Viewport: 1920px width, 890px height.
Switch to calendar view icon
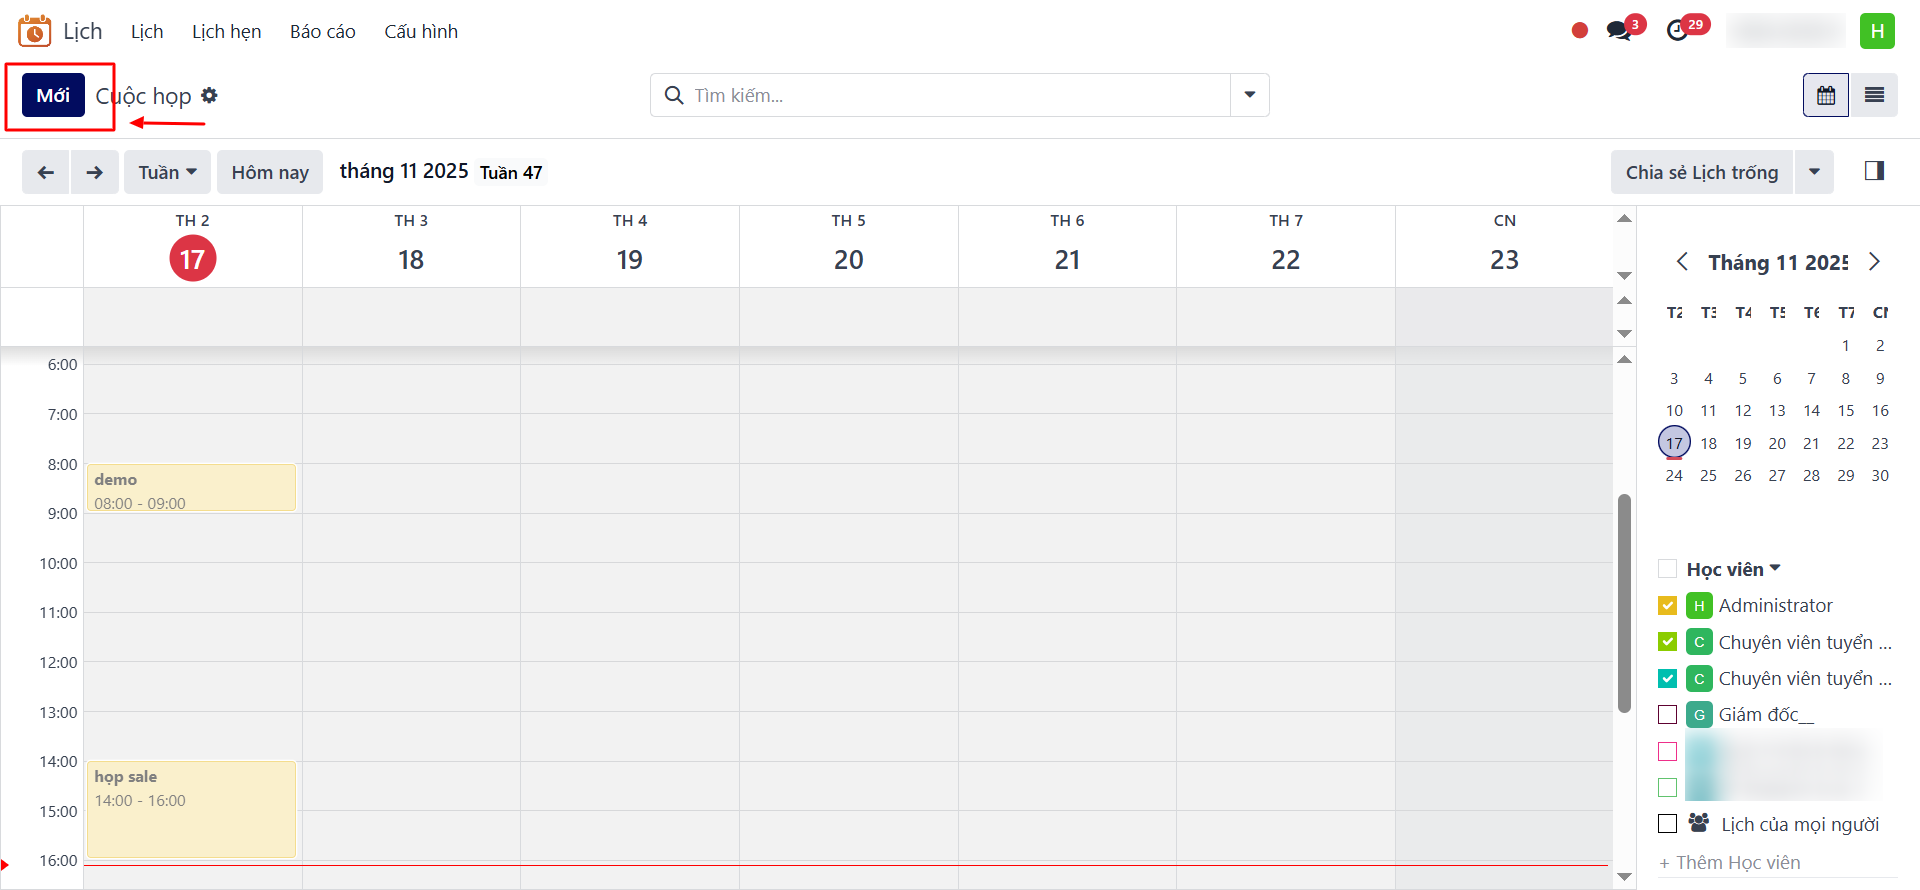tap(1826, 95)
